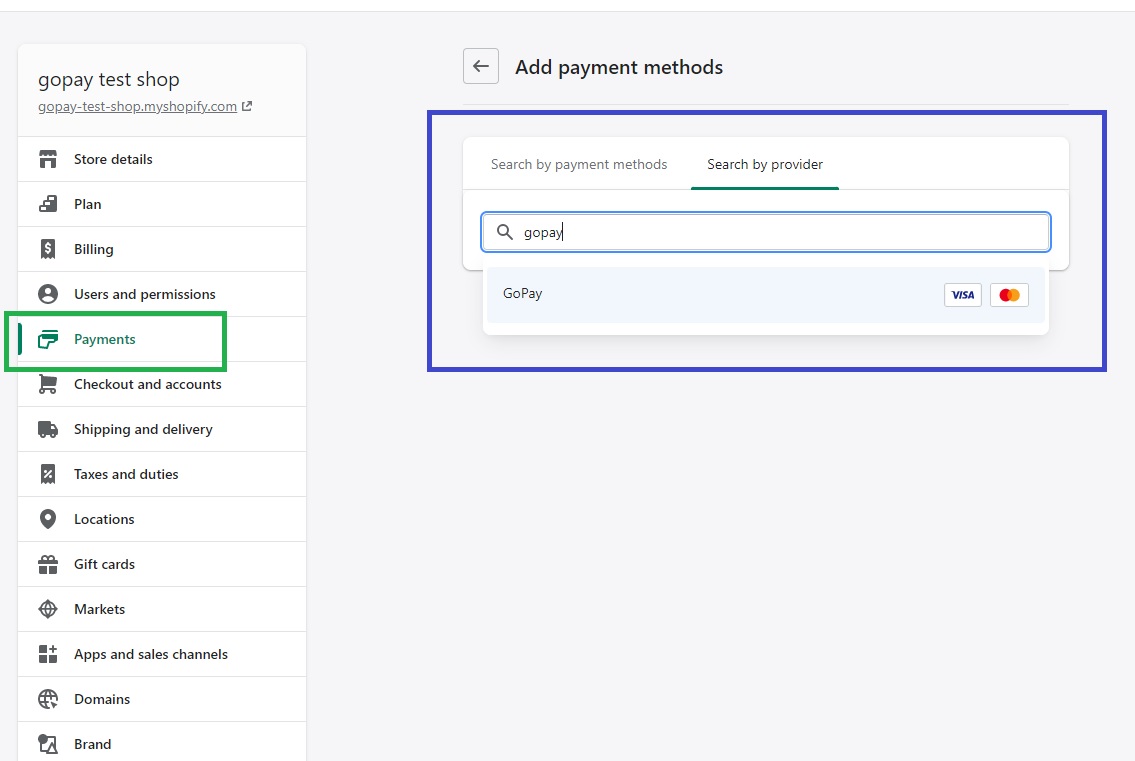Click the Add payment methods heading

tap(619, 67)
